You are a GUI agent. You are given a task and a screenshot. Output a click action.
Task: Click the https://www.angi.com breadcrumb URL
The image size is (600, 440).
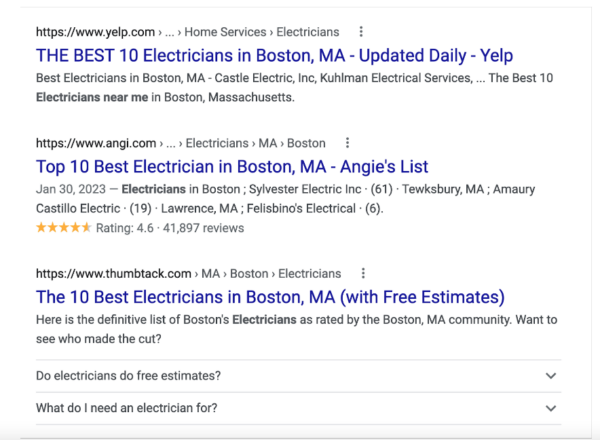96,143
